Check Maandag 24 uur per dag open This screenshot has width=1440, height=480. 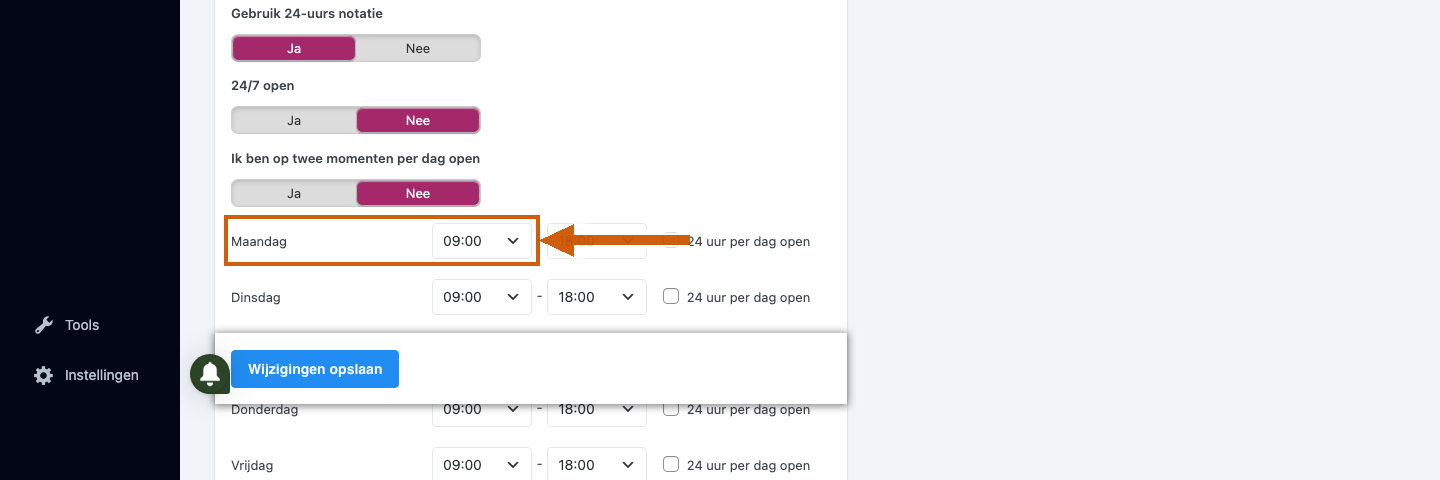pyautogui.click(x=671, y=240)
